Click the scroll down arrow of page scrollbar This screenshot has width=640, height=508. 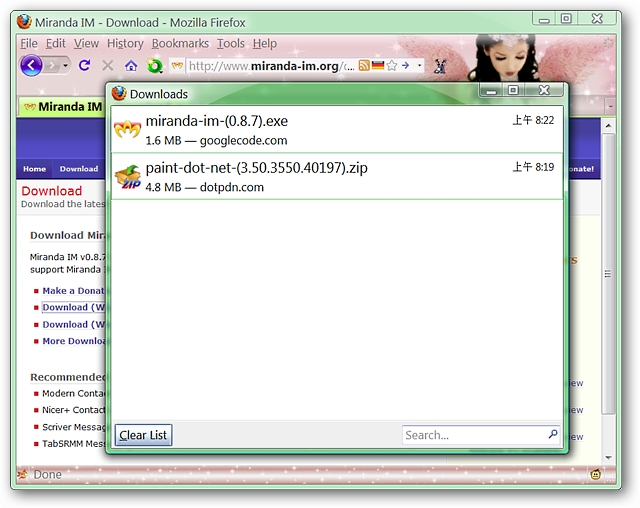click(x=608, y=457)
